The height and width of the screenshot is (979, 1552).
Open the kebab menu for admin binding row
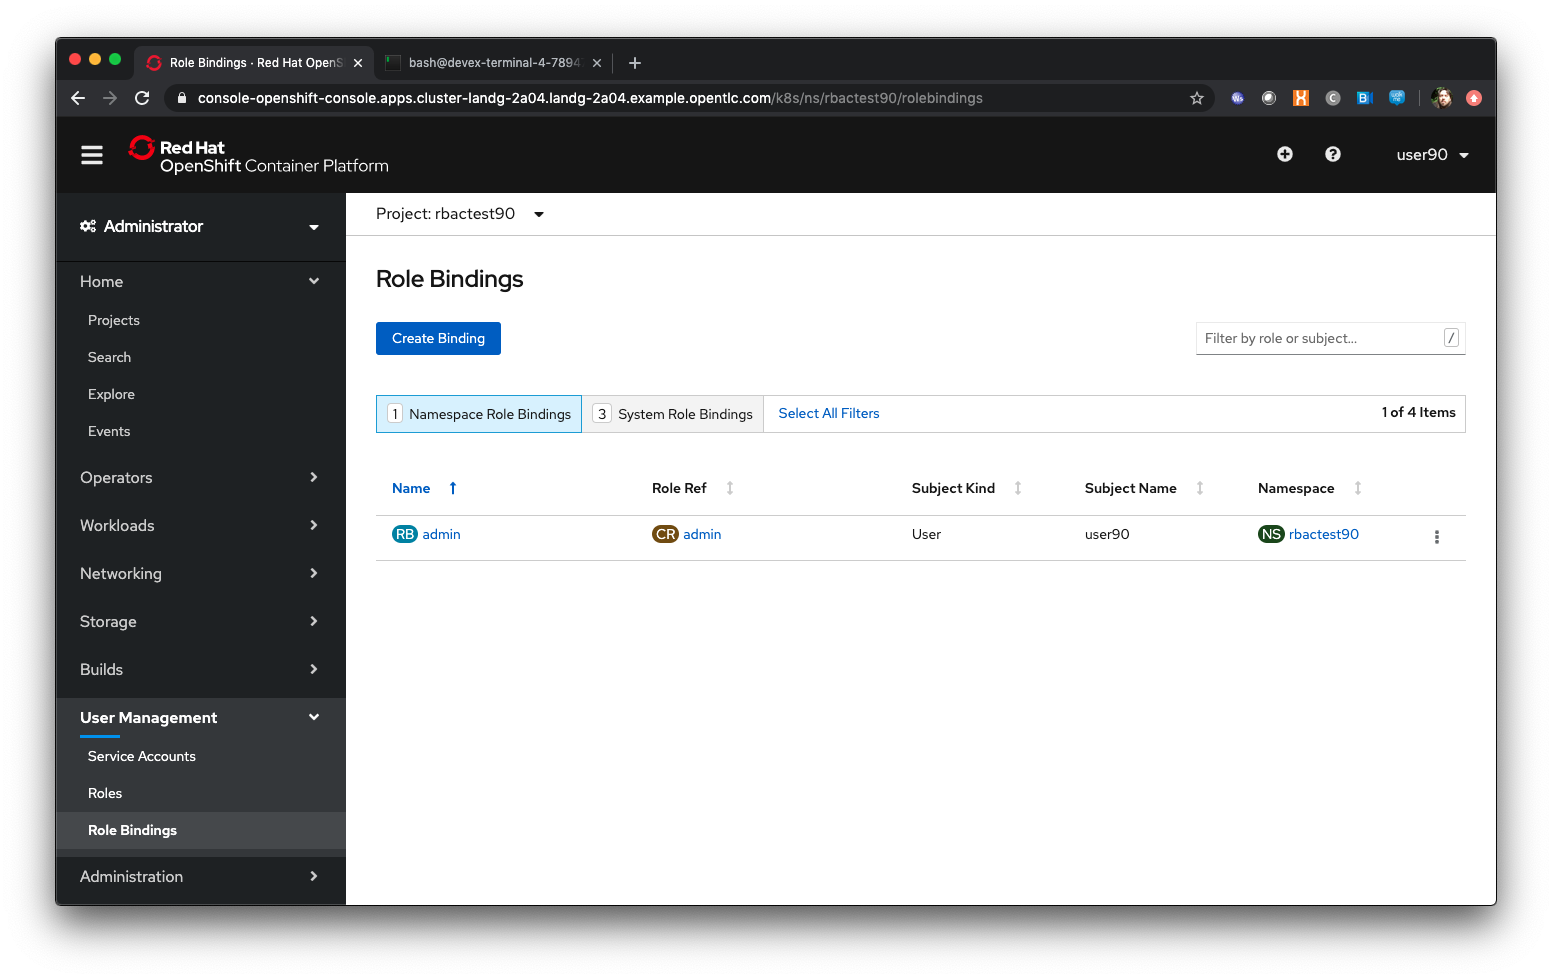click(1437, 537)
